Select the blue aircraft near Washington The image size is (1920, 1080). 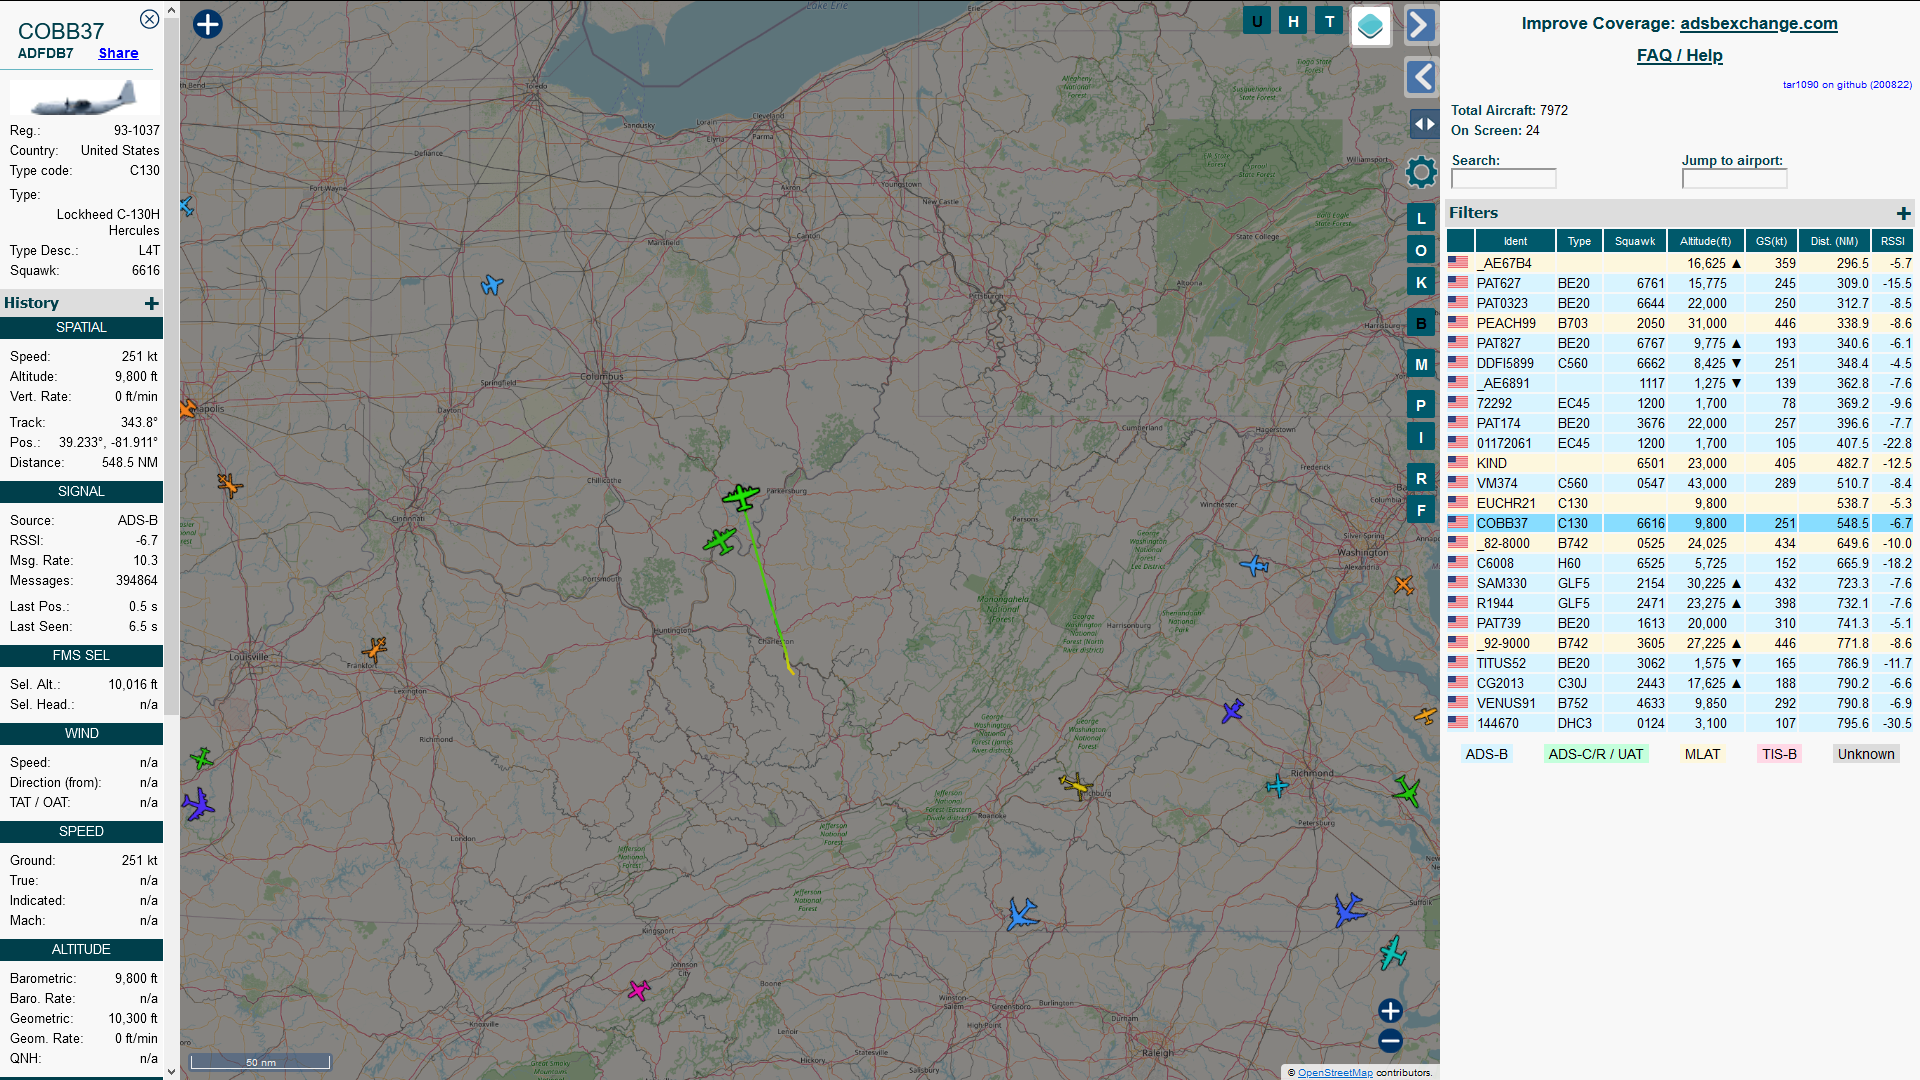pos(1254,566)
